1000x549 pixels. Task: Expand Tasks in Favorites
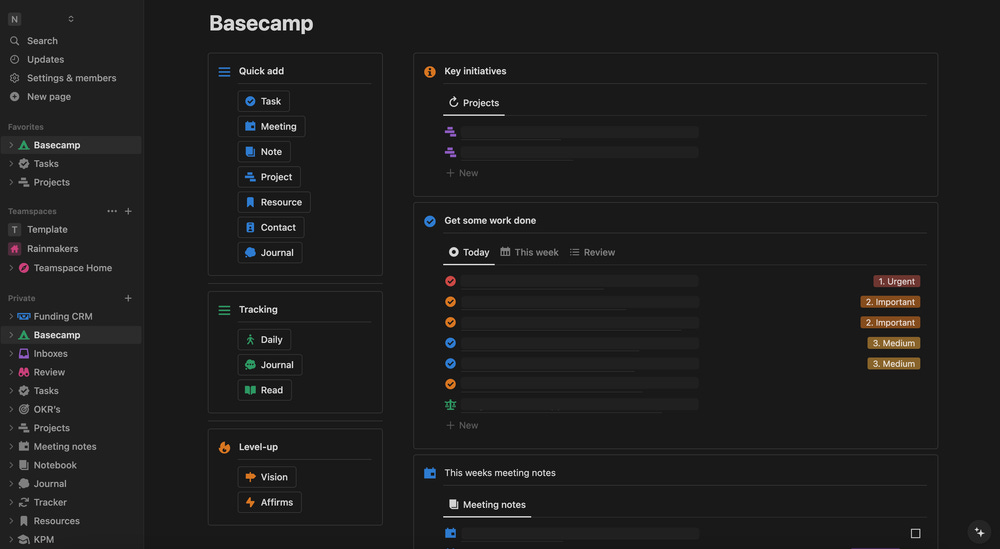pos(11,164)
